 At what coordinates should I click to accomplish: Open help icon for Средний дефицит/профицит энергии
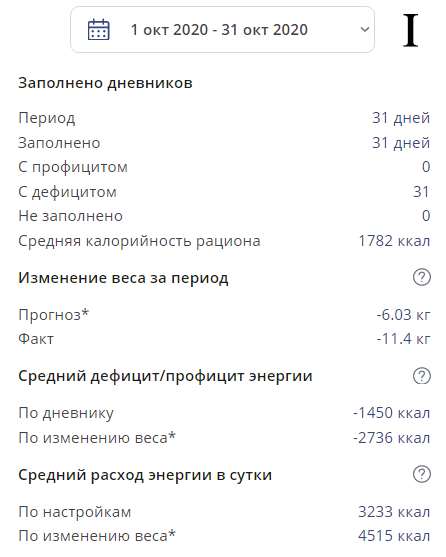point(421,375)
